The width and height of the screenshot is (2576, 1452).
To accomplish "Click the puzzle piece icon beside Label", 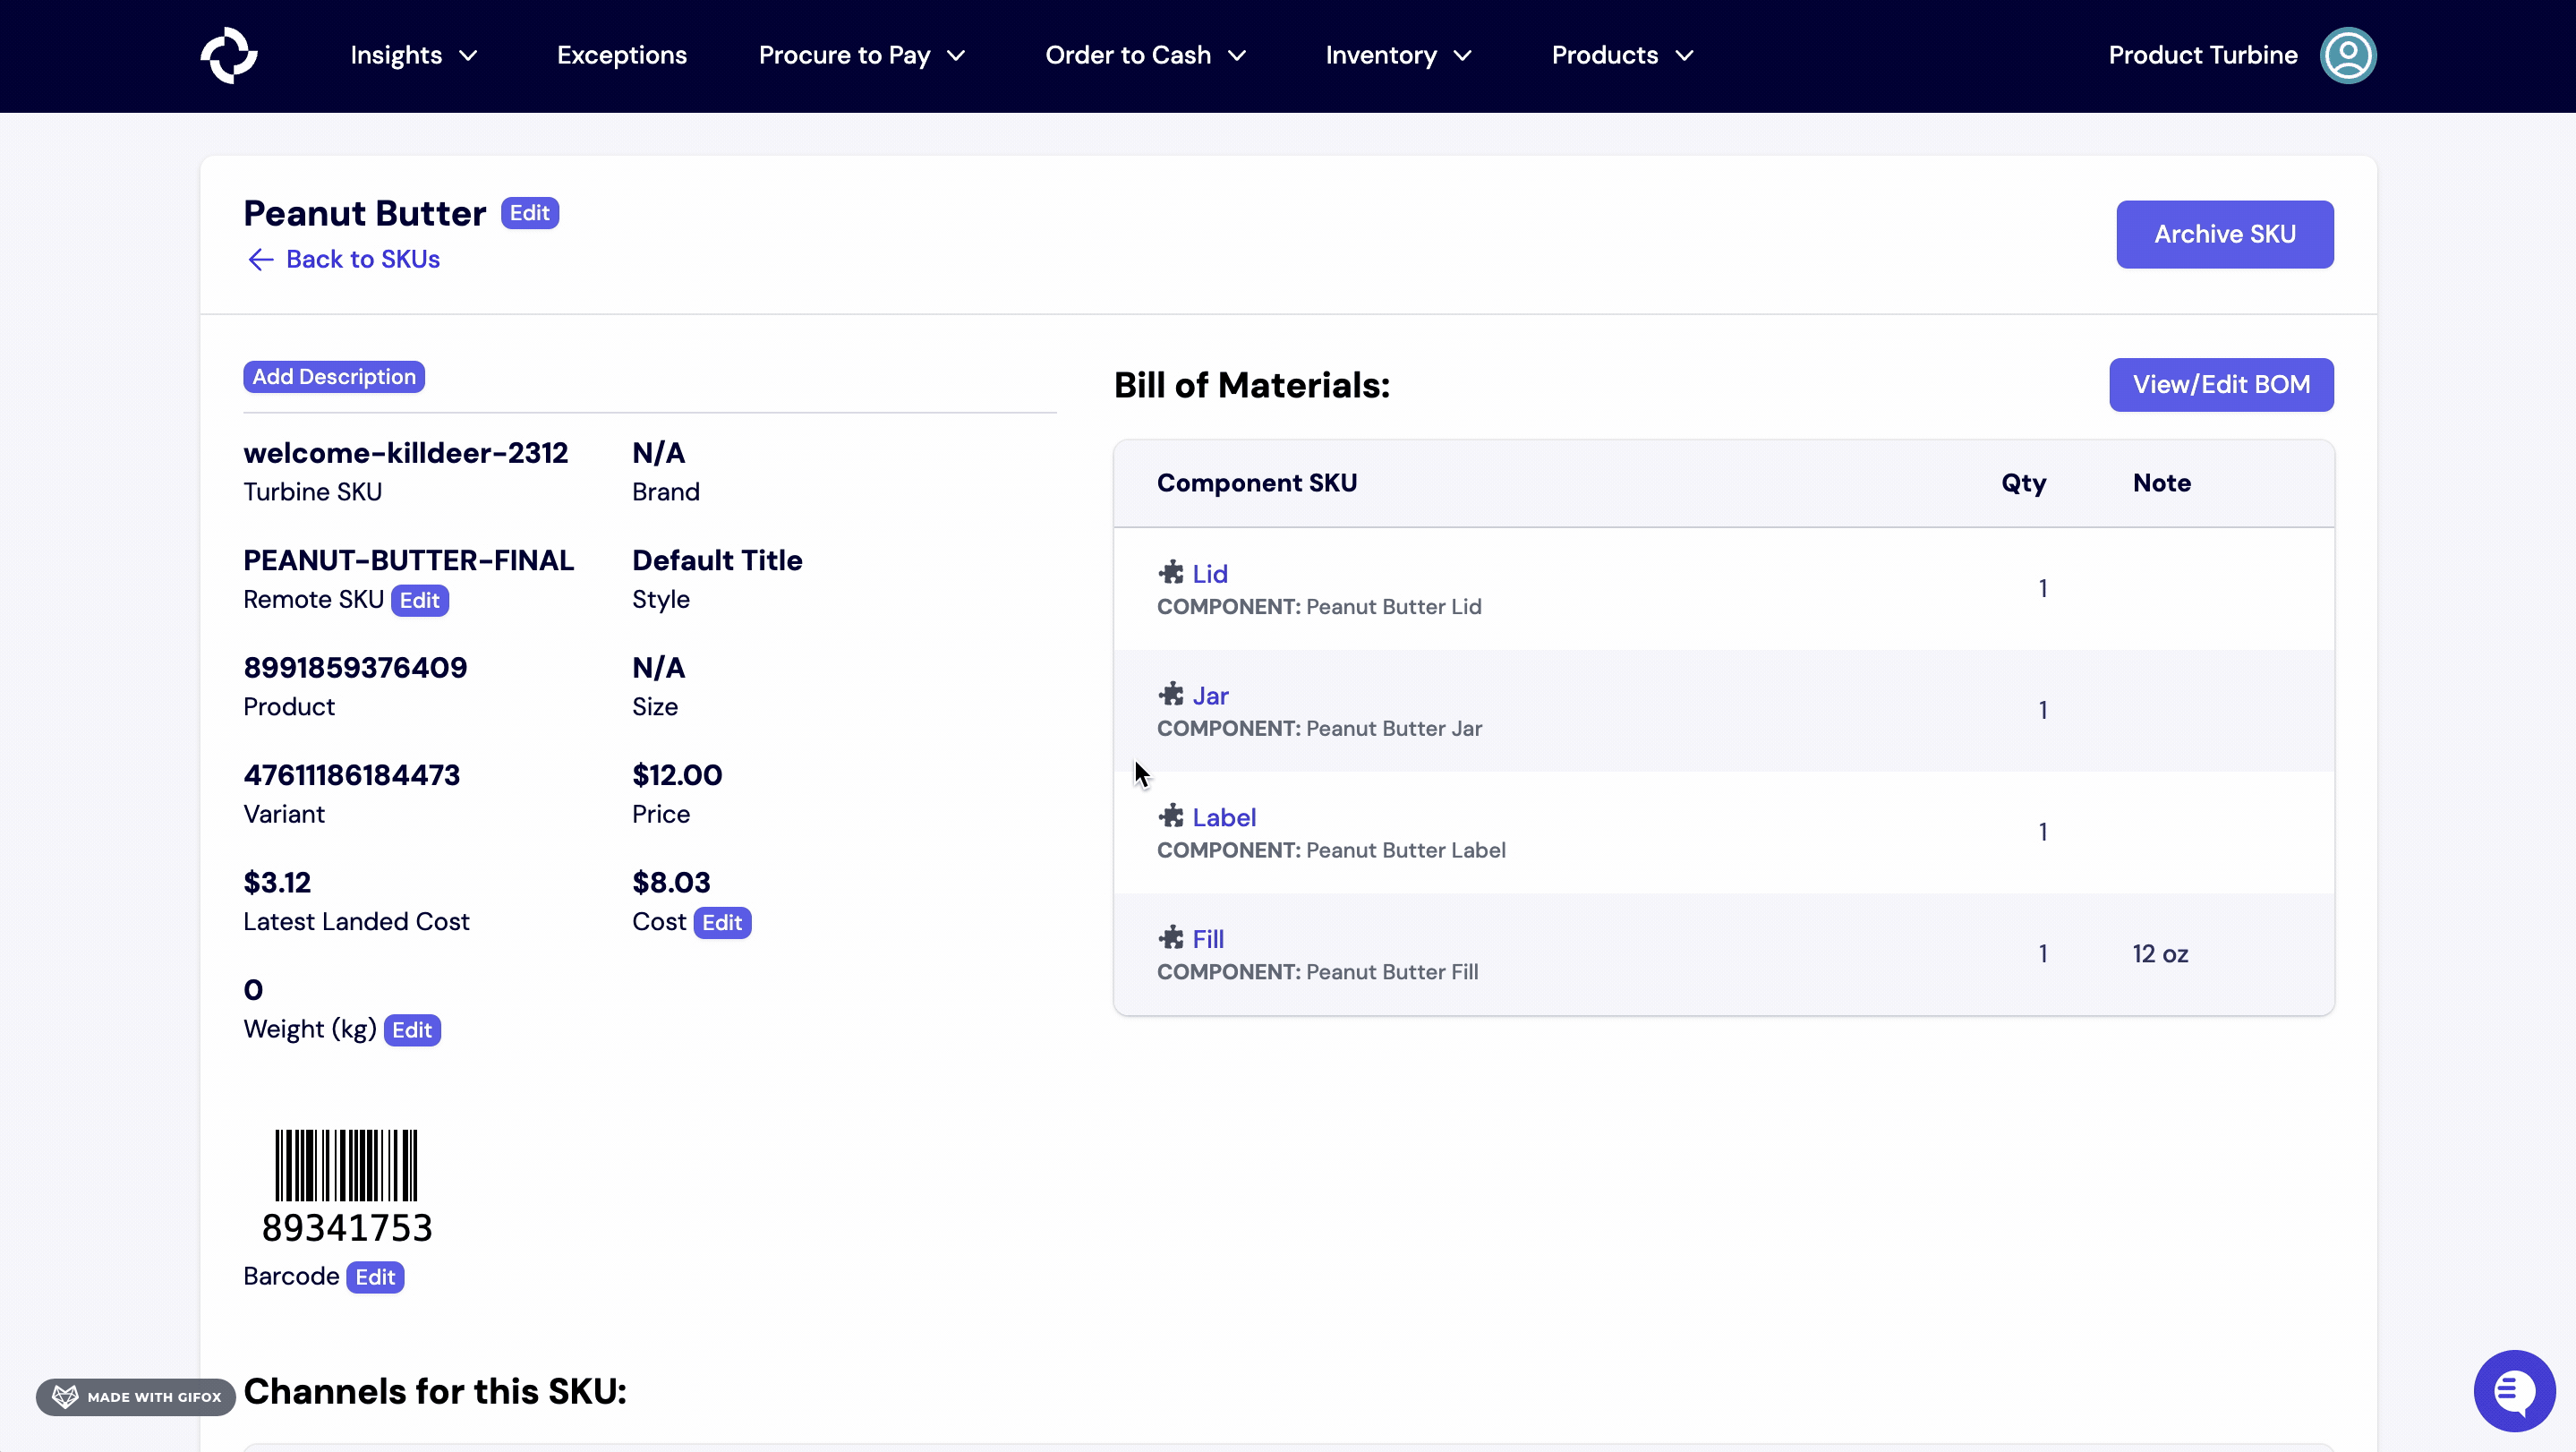I will point(1170,817).
